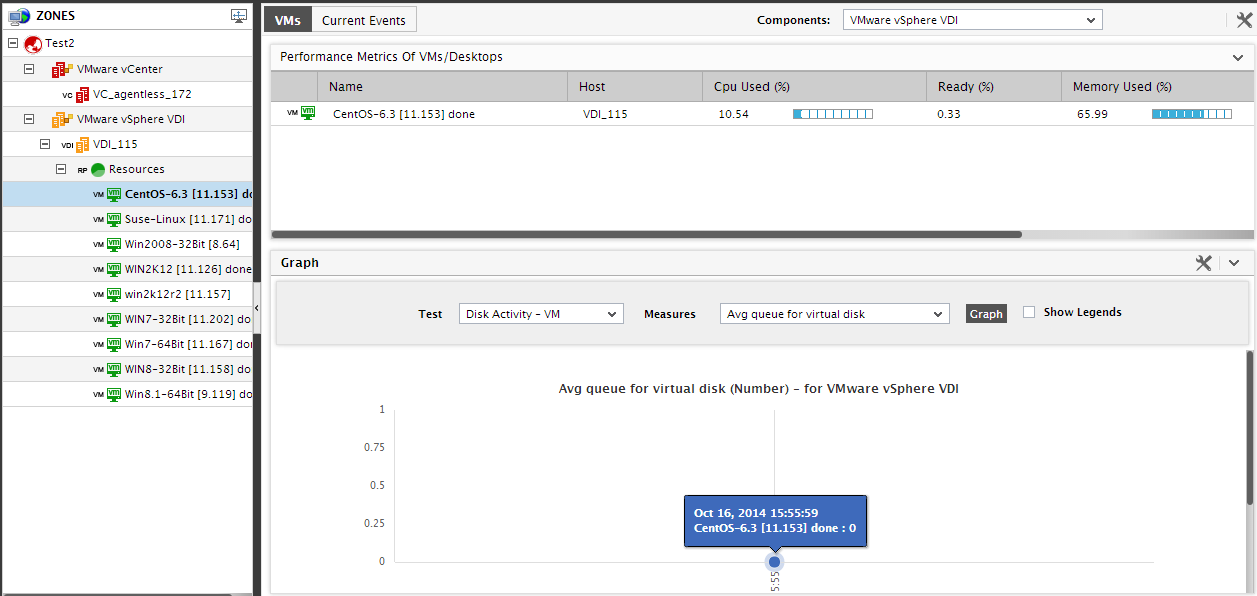The height and width of the screenshot is (596, 1257).
Task: Collapse the VMware vCenter node
Action: coord(29,69)
